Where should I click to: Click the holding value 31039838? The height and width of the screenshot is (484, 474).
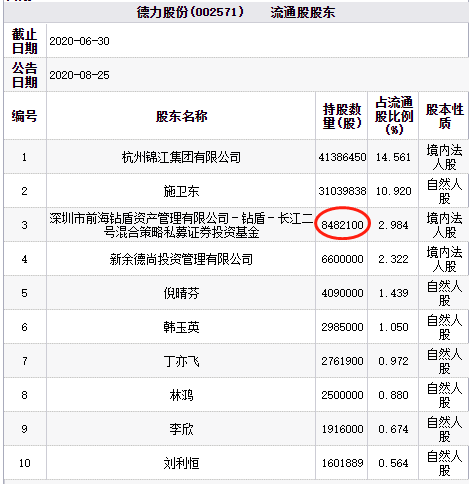pyautogui.click(x=342, y=191)
